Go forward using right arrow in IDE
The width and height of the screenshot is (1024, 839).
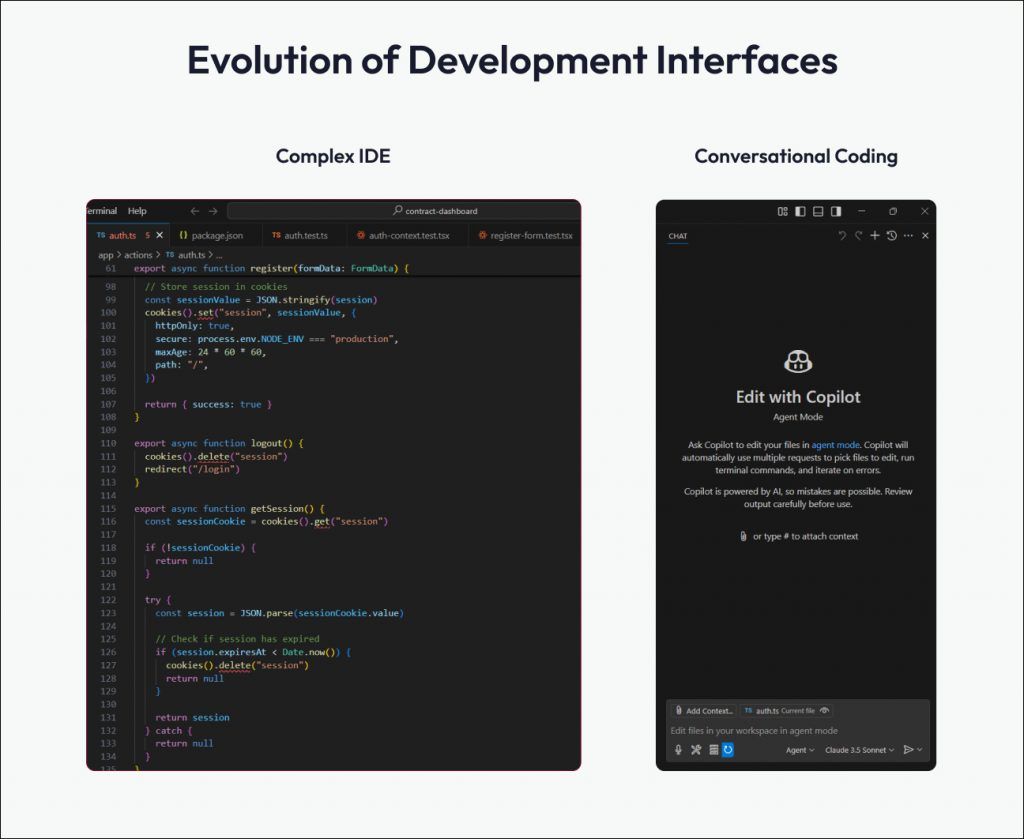coord(213,211)
